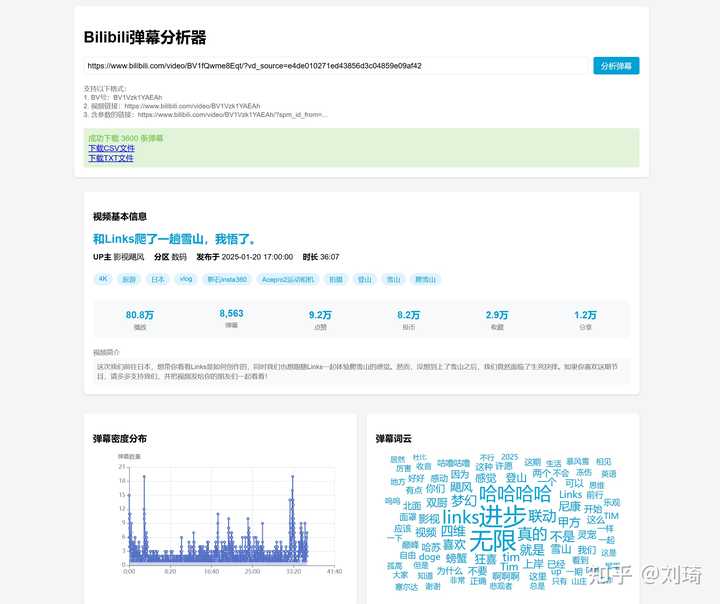Download the CSV file via 下载CSV文件 link
720x604 pixels.
[111, 148]
